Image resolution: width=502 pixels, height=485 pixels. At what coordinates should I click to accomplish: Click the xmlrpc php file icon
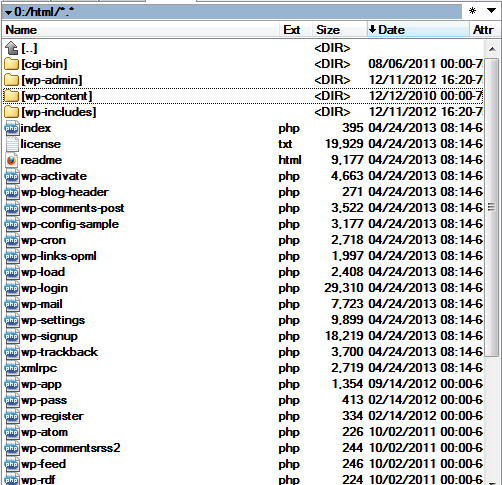[12, 368]
